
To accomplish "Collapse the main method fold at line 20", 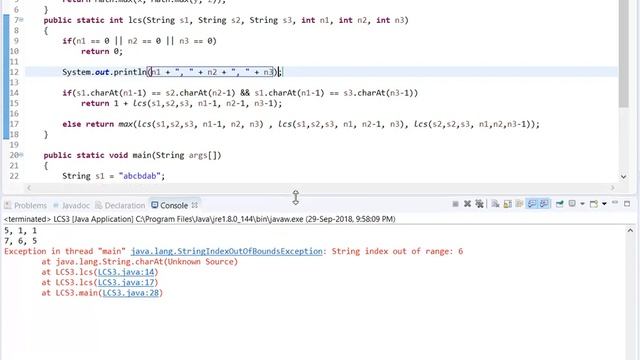I will click(21, 155).
